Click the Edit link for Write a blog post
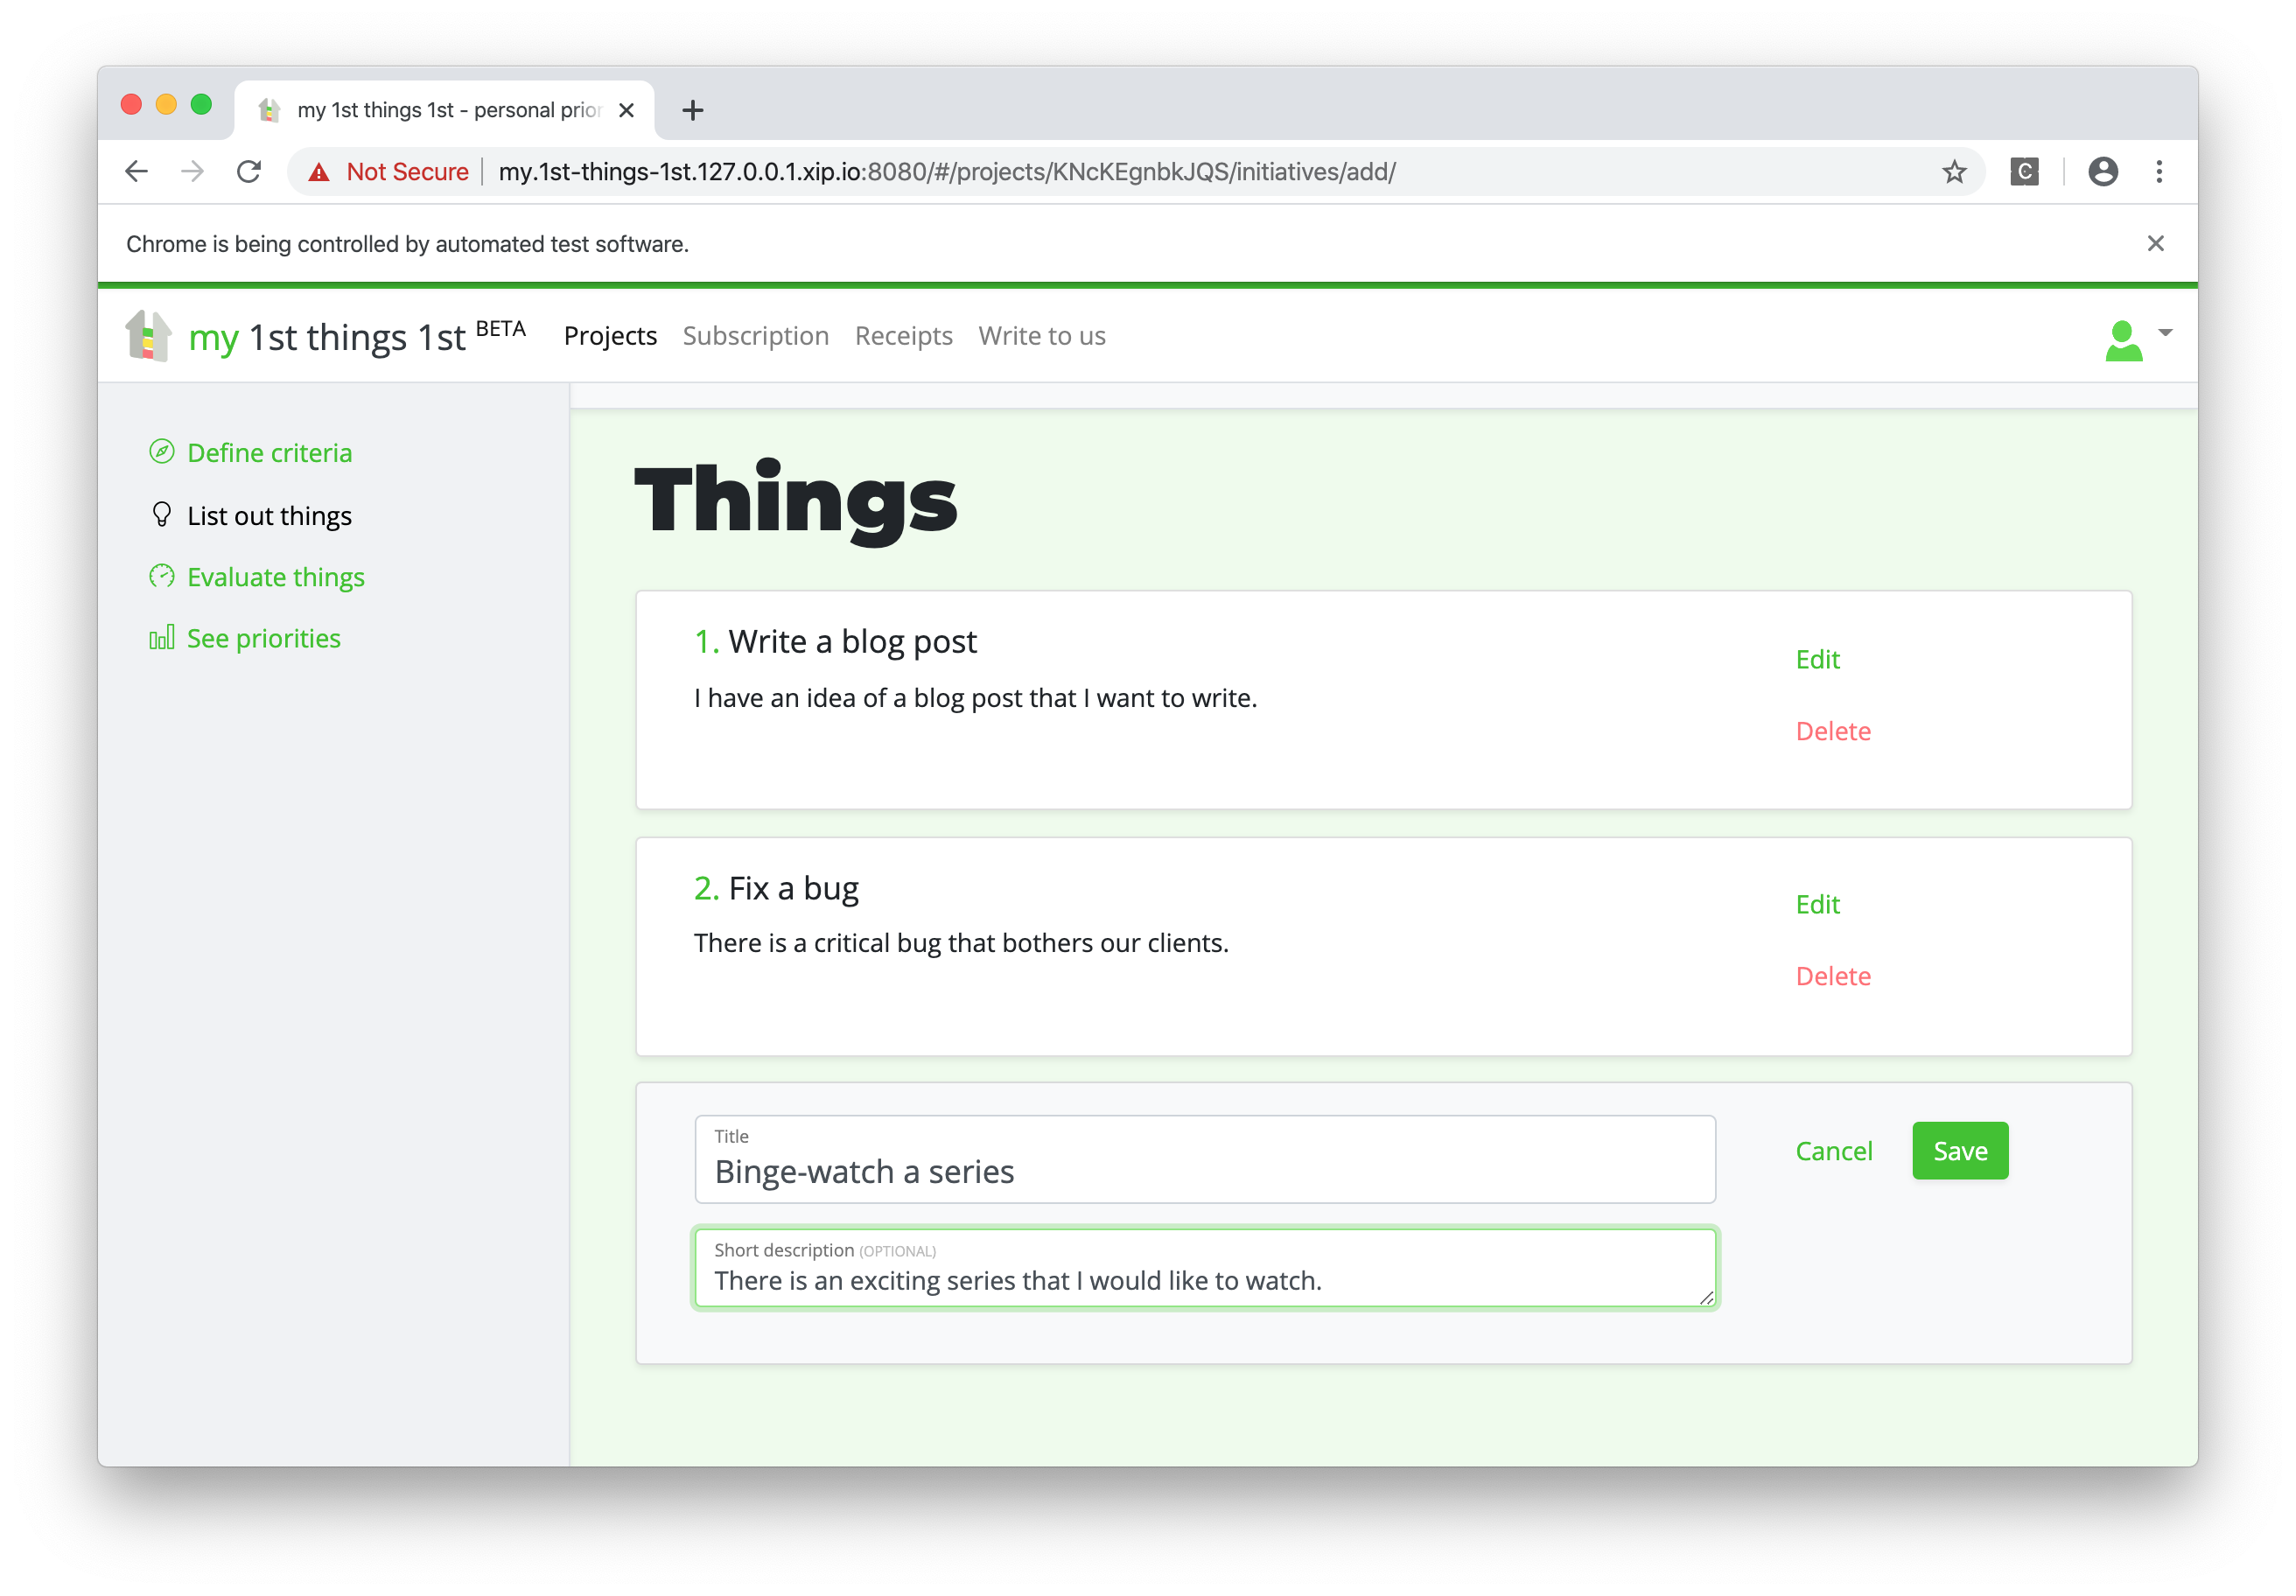The height and width of the screenshot is (1596, 2296). pos(1820,658)
